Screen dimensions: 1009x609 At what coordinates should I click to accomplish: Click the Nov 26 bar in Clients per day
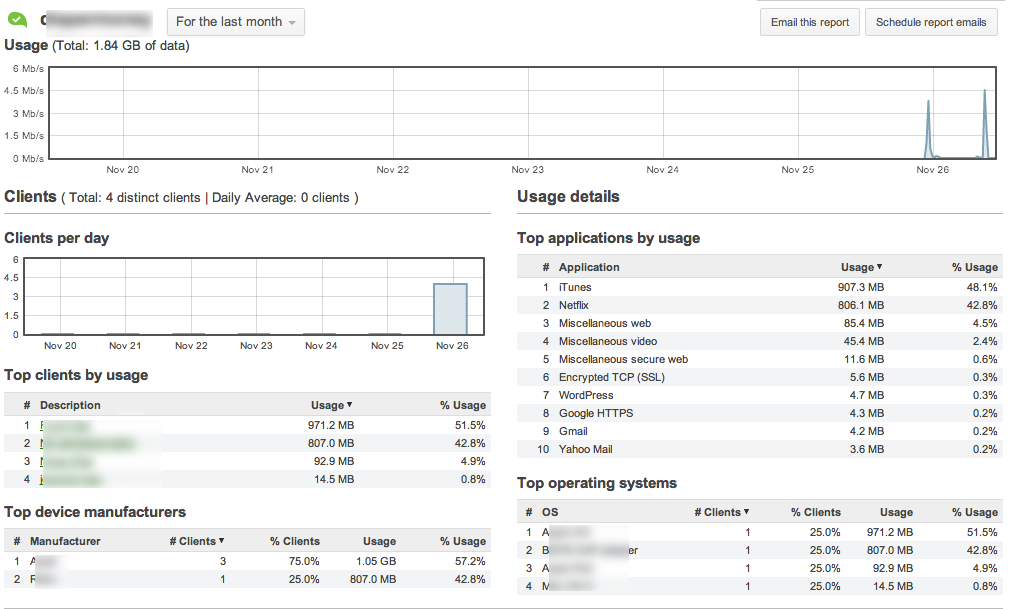[450, 309]
